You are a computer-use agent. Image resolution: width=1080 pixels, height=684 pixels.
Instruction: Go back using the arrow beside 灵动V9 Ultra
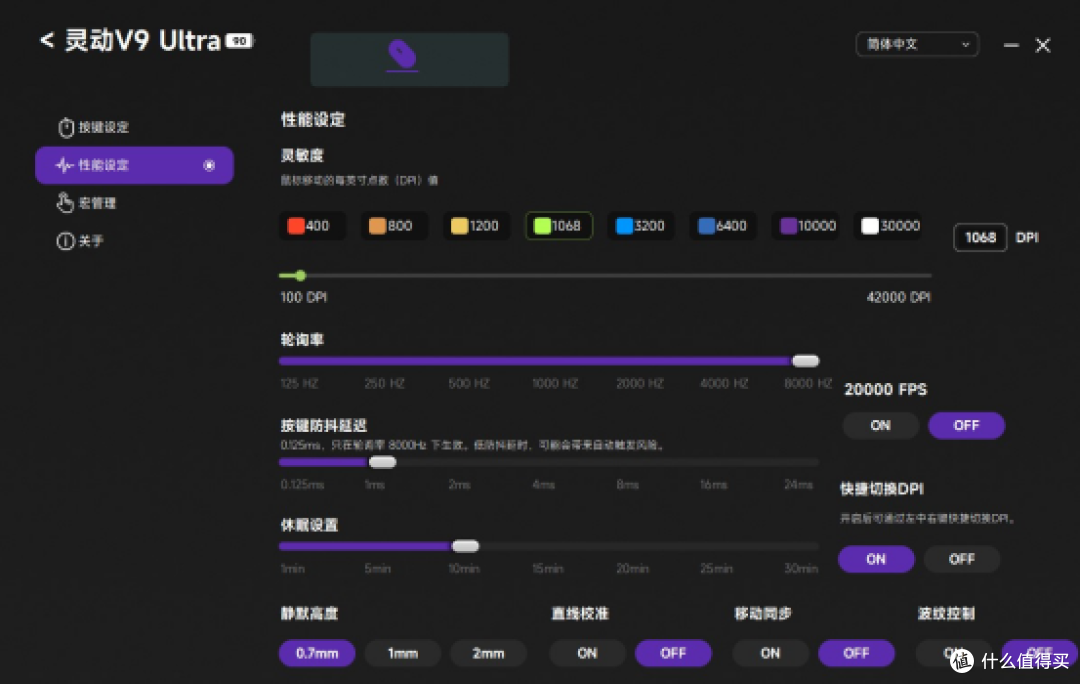coord(47,41)
